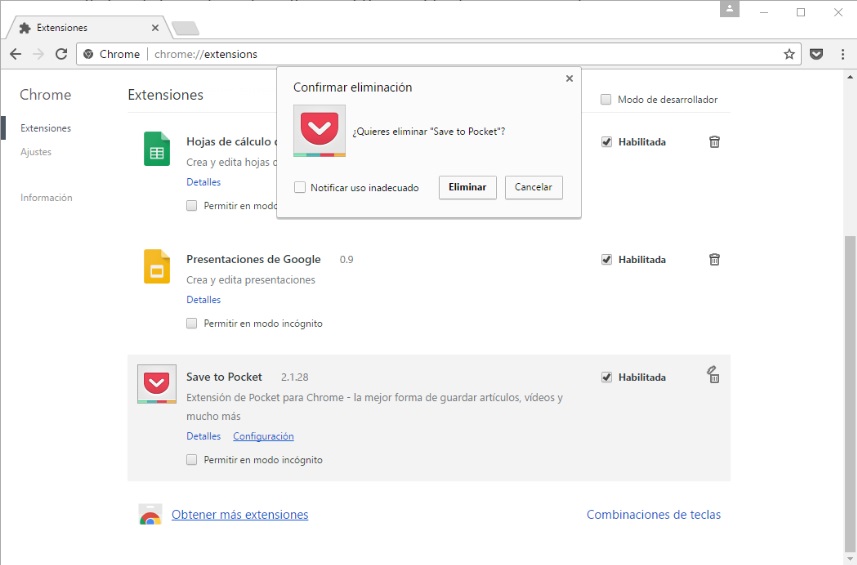Click the user profile icon in title bar

point(731,9)
